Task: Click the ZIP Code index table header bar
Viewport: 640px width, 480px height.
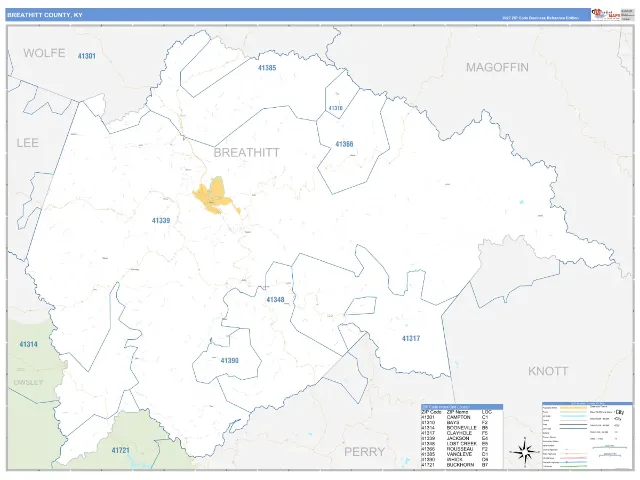Action: (462, 407)
